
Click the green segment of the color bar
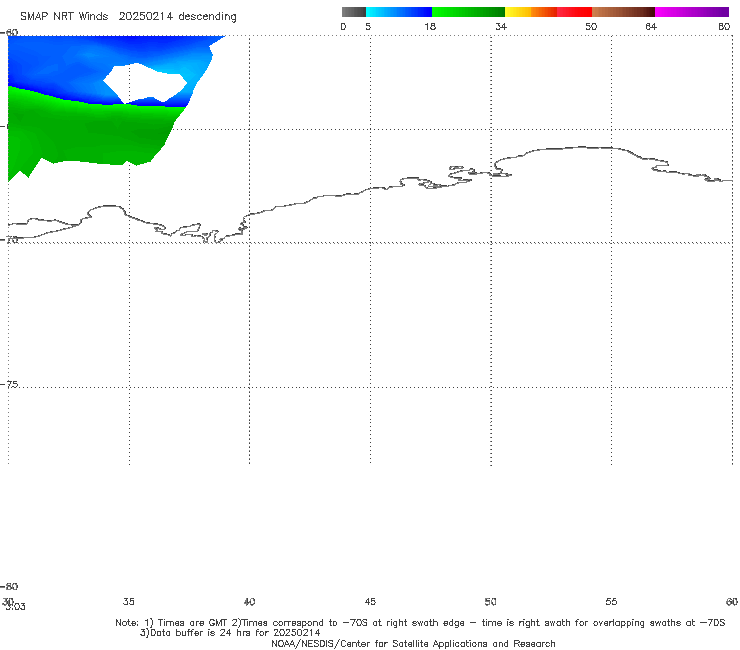[x=468, y=12]
